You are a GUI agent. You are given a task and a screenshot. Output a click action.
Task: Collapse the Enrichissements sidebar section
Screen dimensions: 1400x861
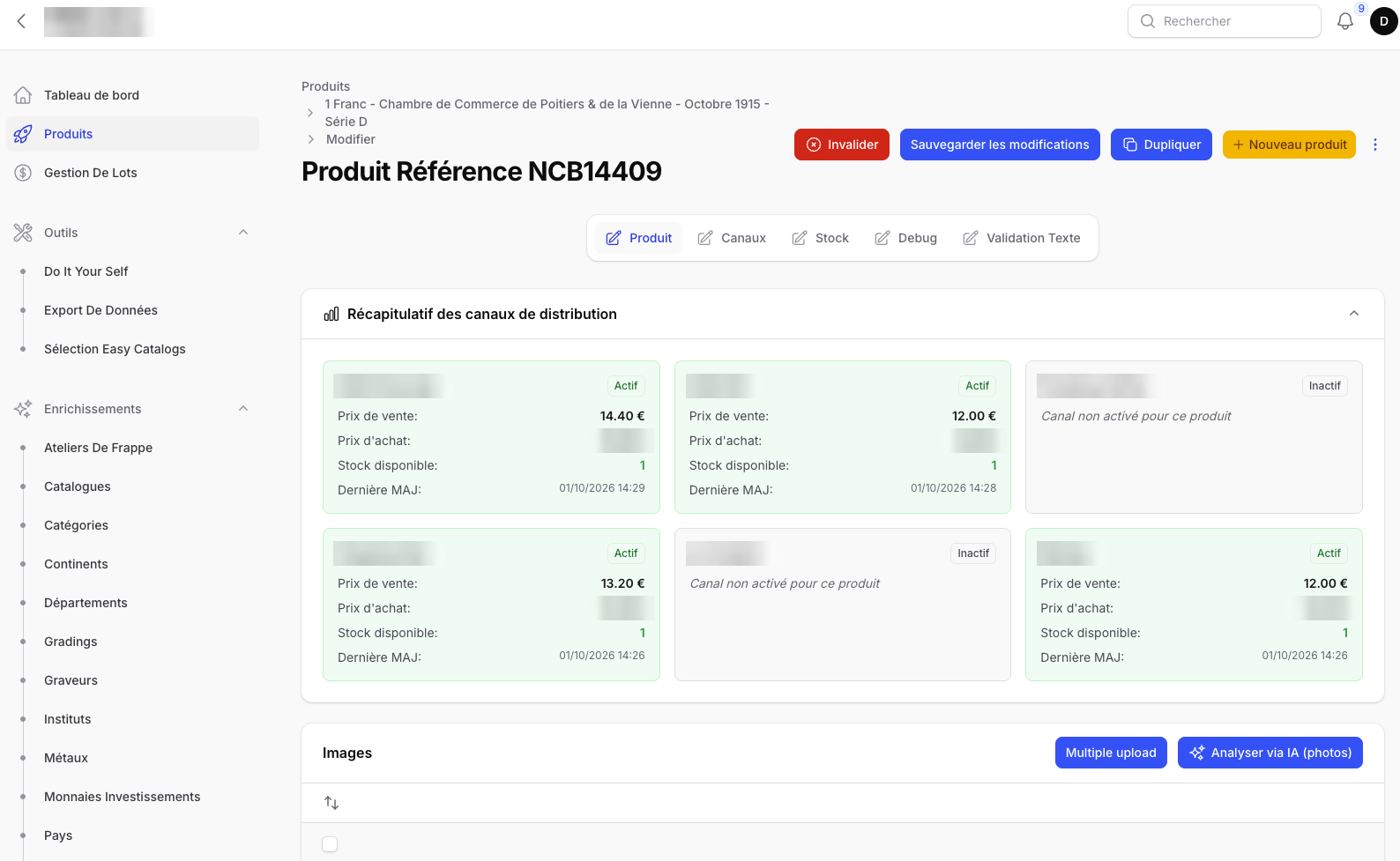[243, 409]
